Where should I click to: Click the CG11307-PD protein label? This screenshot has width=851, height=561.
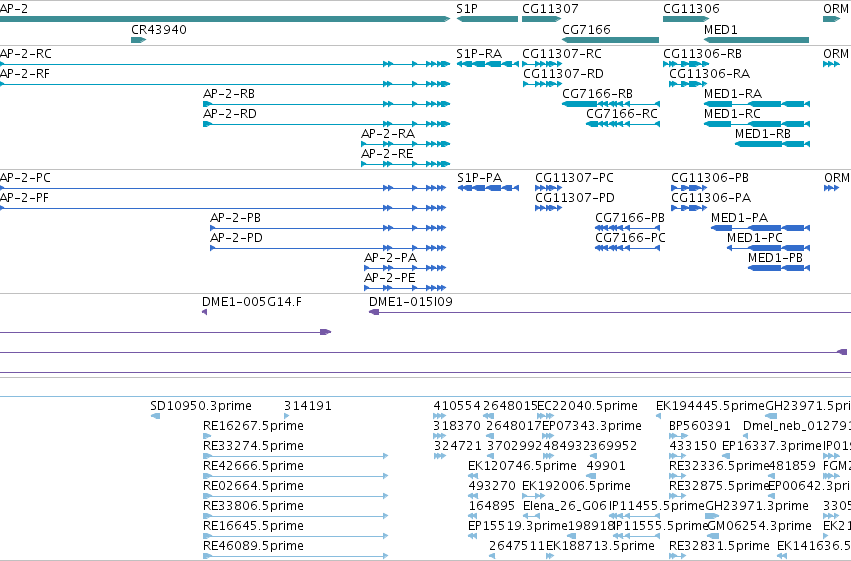[575, 198]
